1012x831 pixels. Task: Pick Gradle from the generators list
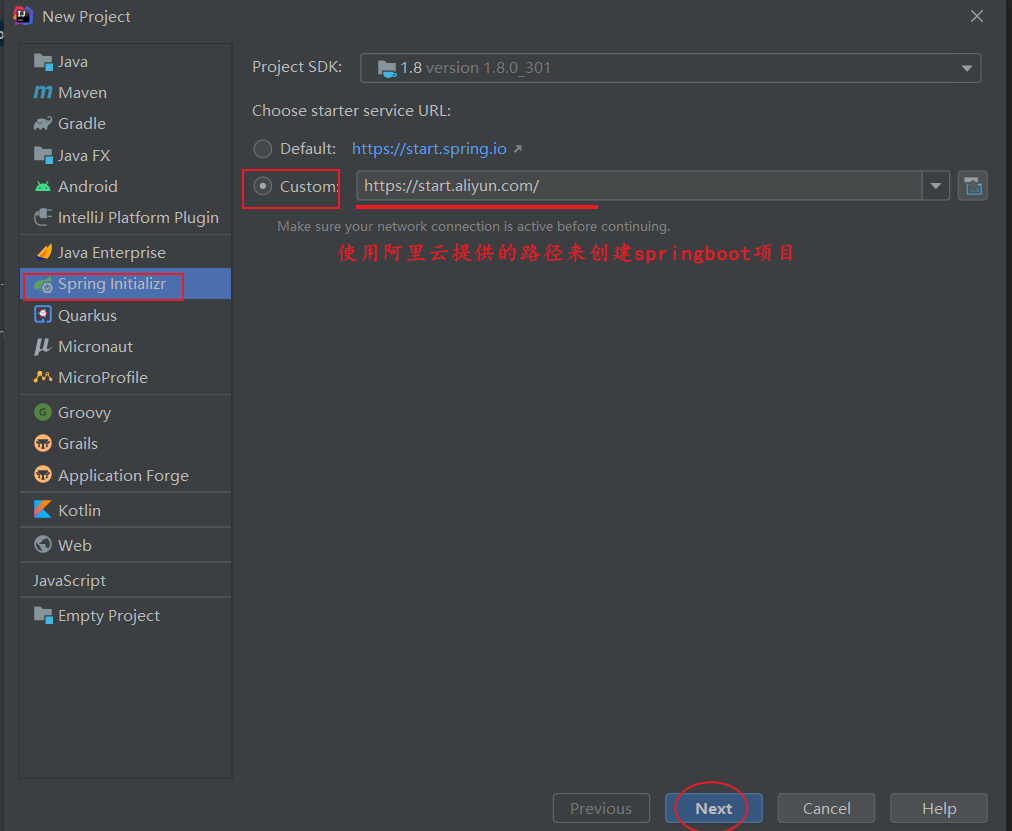pyautogui.click(x=126, y=124)
